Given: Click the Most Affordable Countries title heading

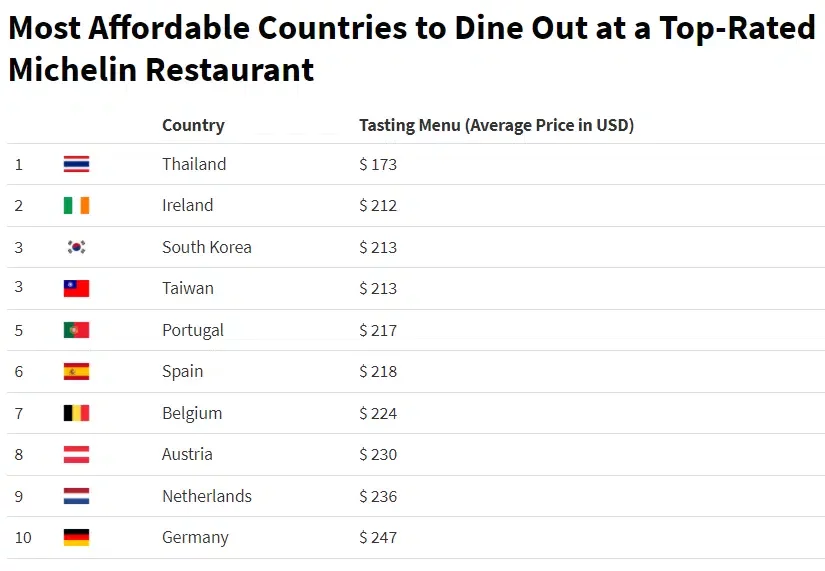Looking at the screenshot, I should 412,48.
